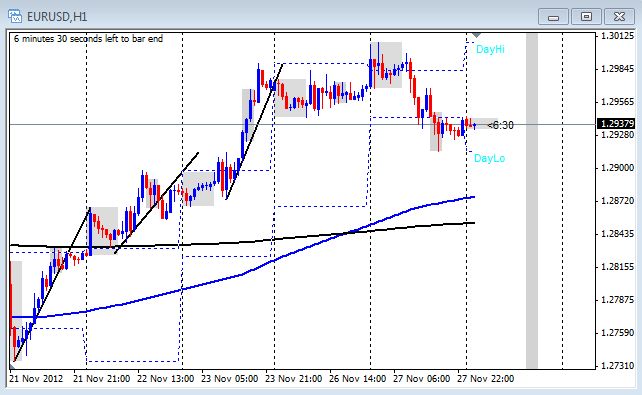Click price level 1.27310 on the scale
Viewport: 642px width, 395px height.
tap(617, 366)
